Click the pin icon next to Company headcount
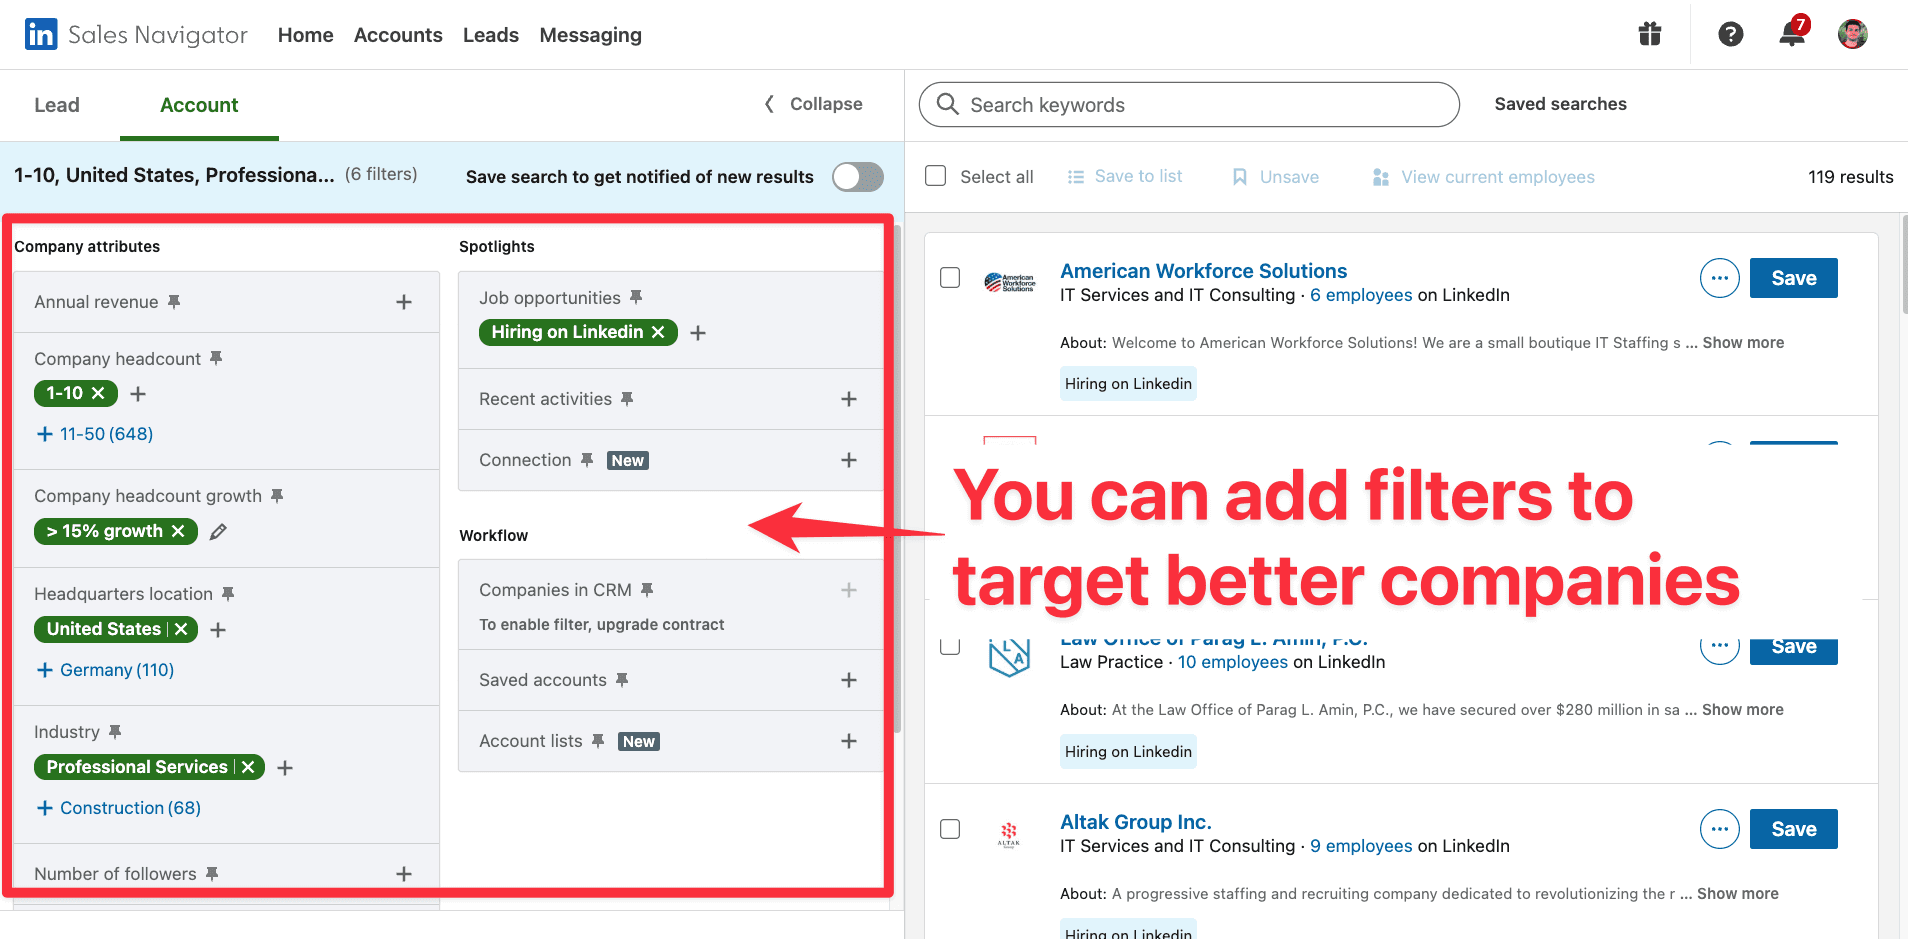This screenshot has width=1908, height=939. (x=216, y=358)
